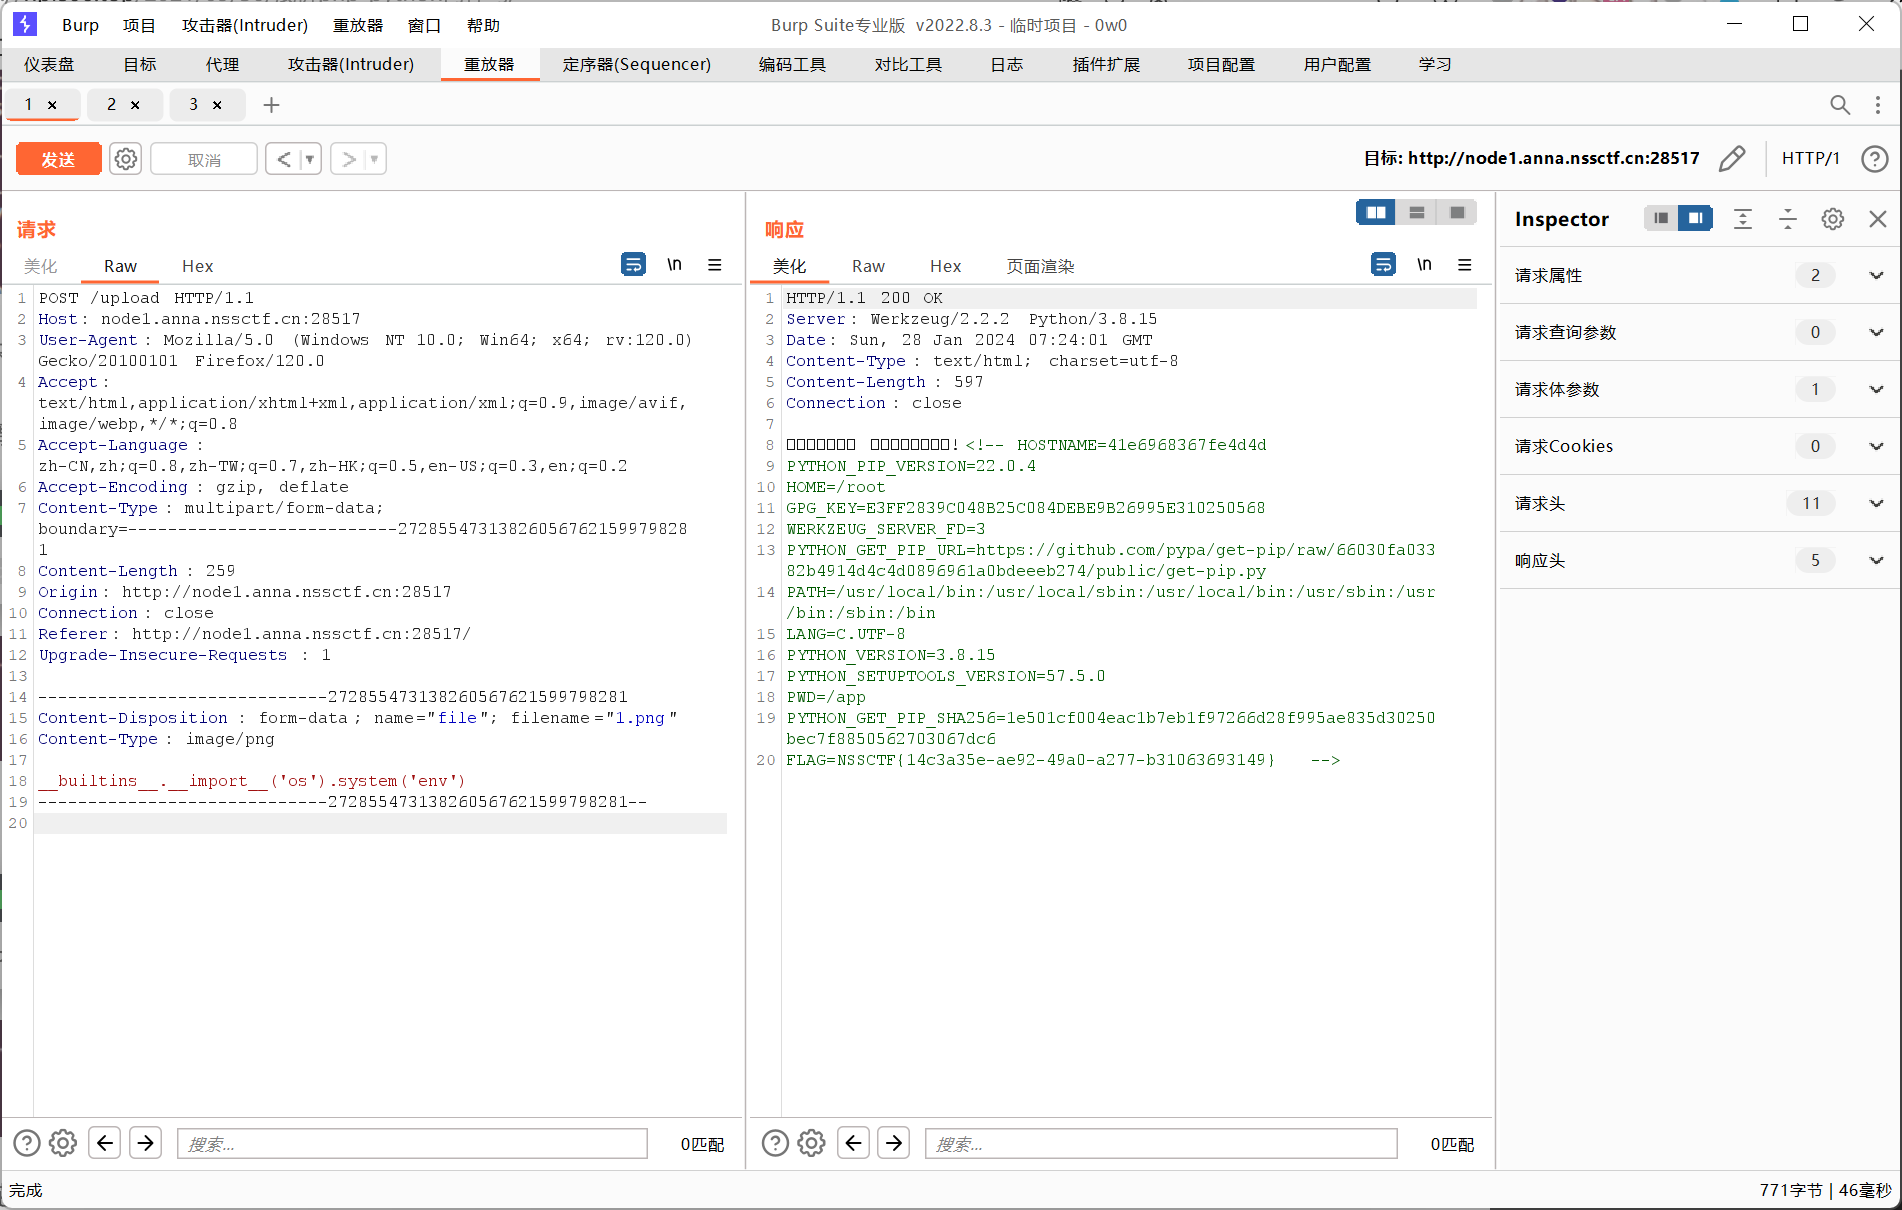Switch to the 代理 tab
Screen dimensions: 1902x1210
tap(222, 64)
